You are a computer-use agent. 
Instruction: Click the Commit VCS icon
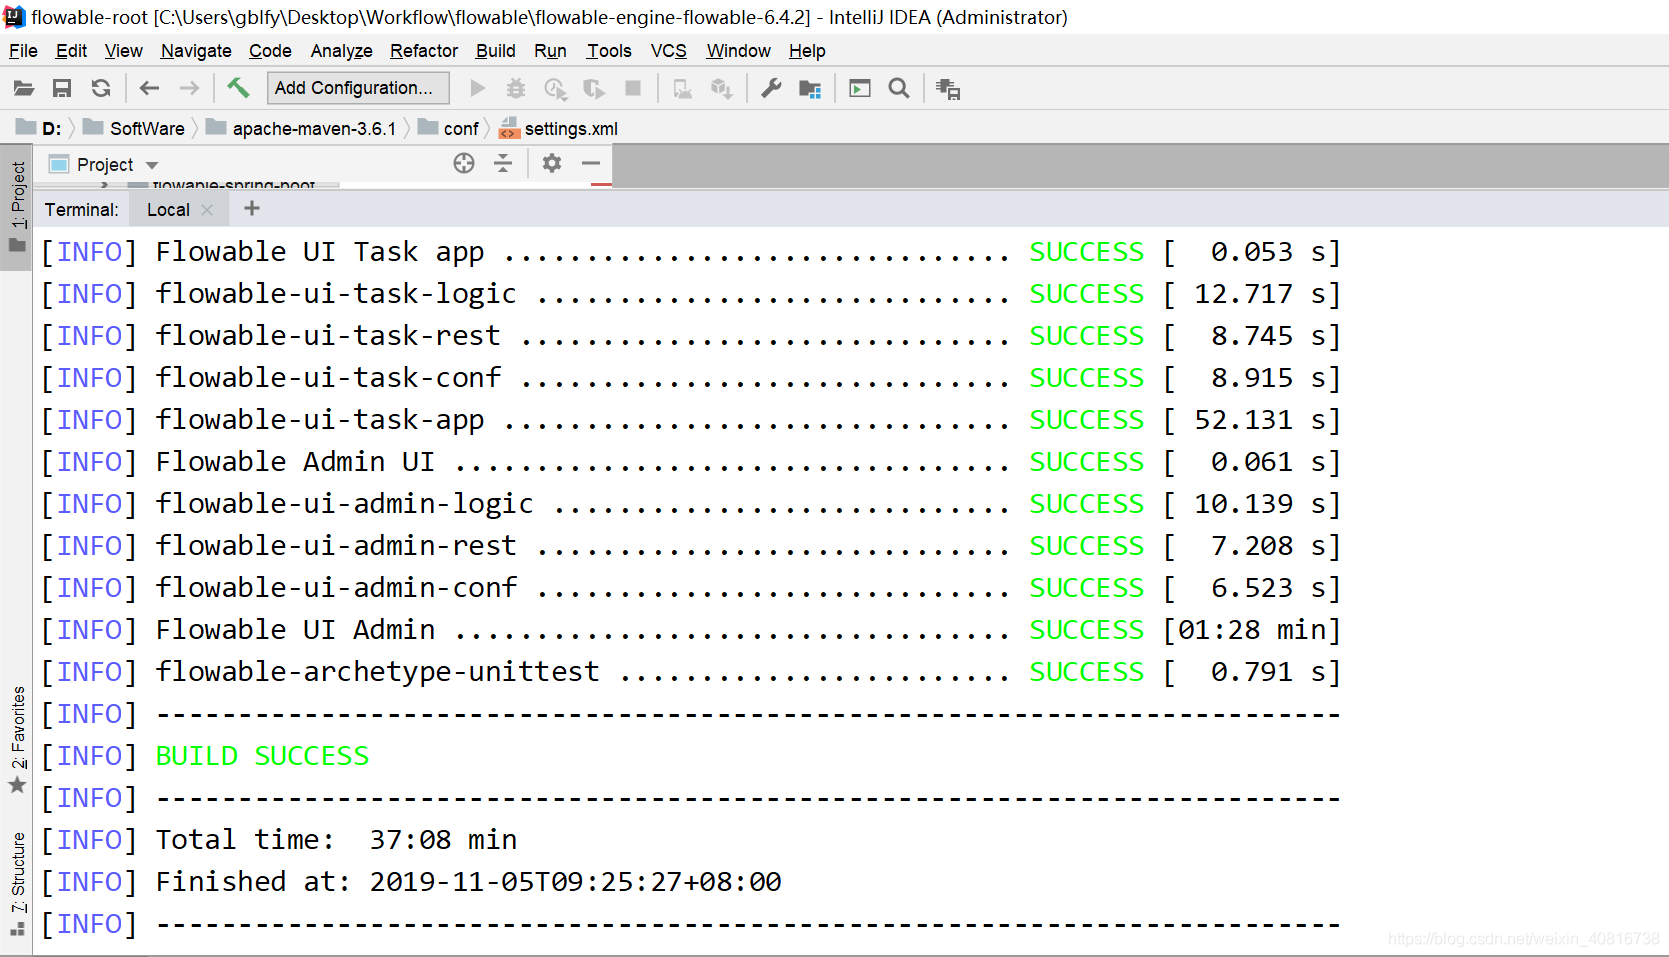pos(722,89)
